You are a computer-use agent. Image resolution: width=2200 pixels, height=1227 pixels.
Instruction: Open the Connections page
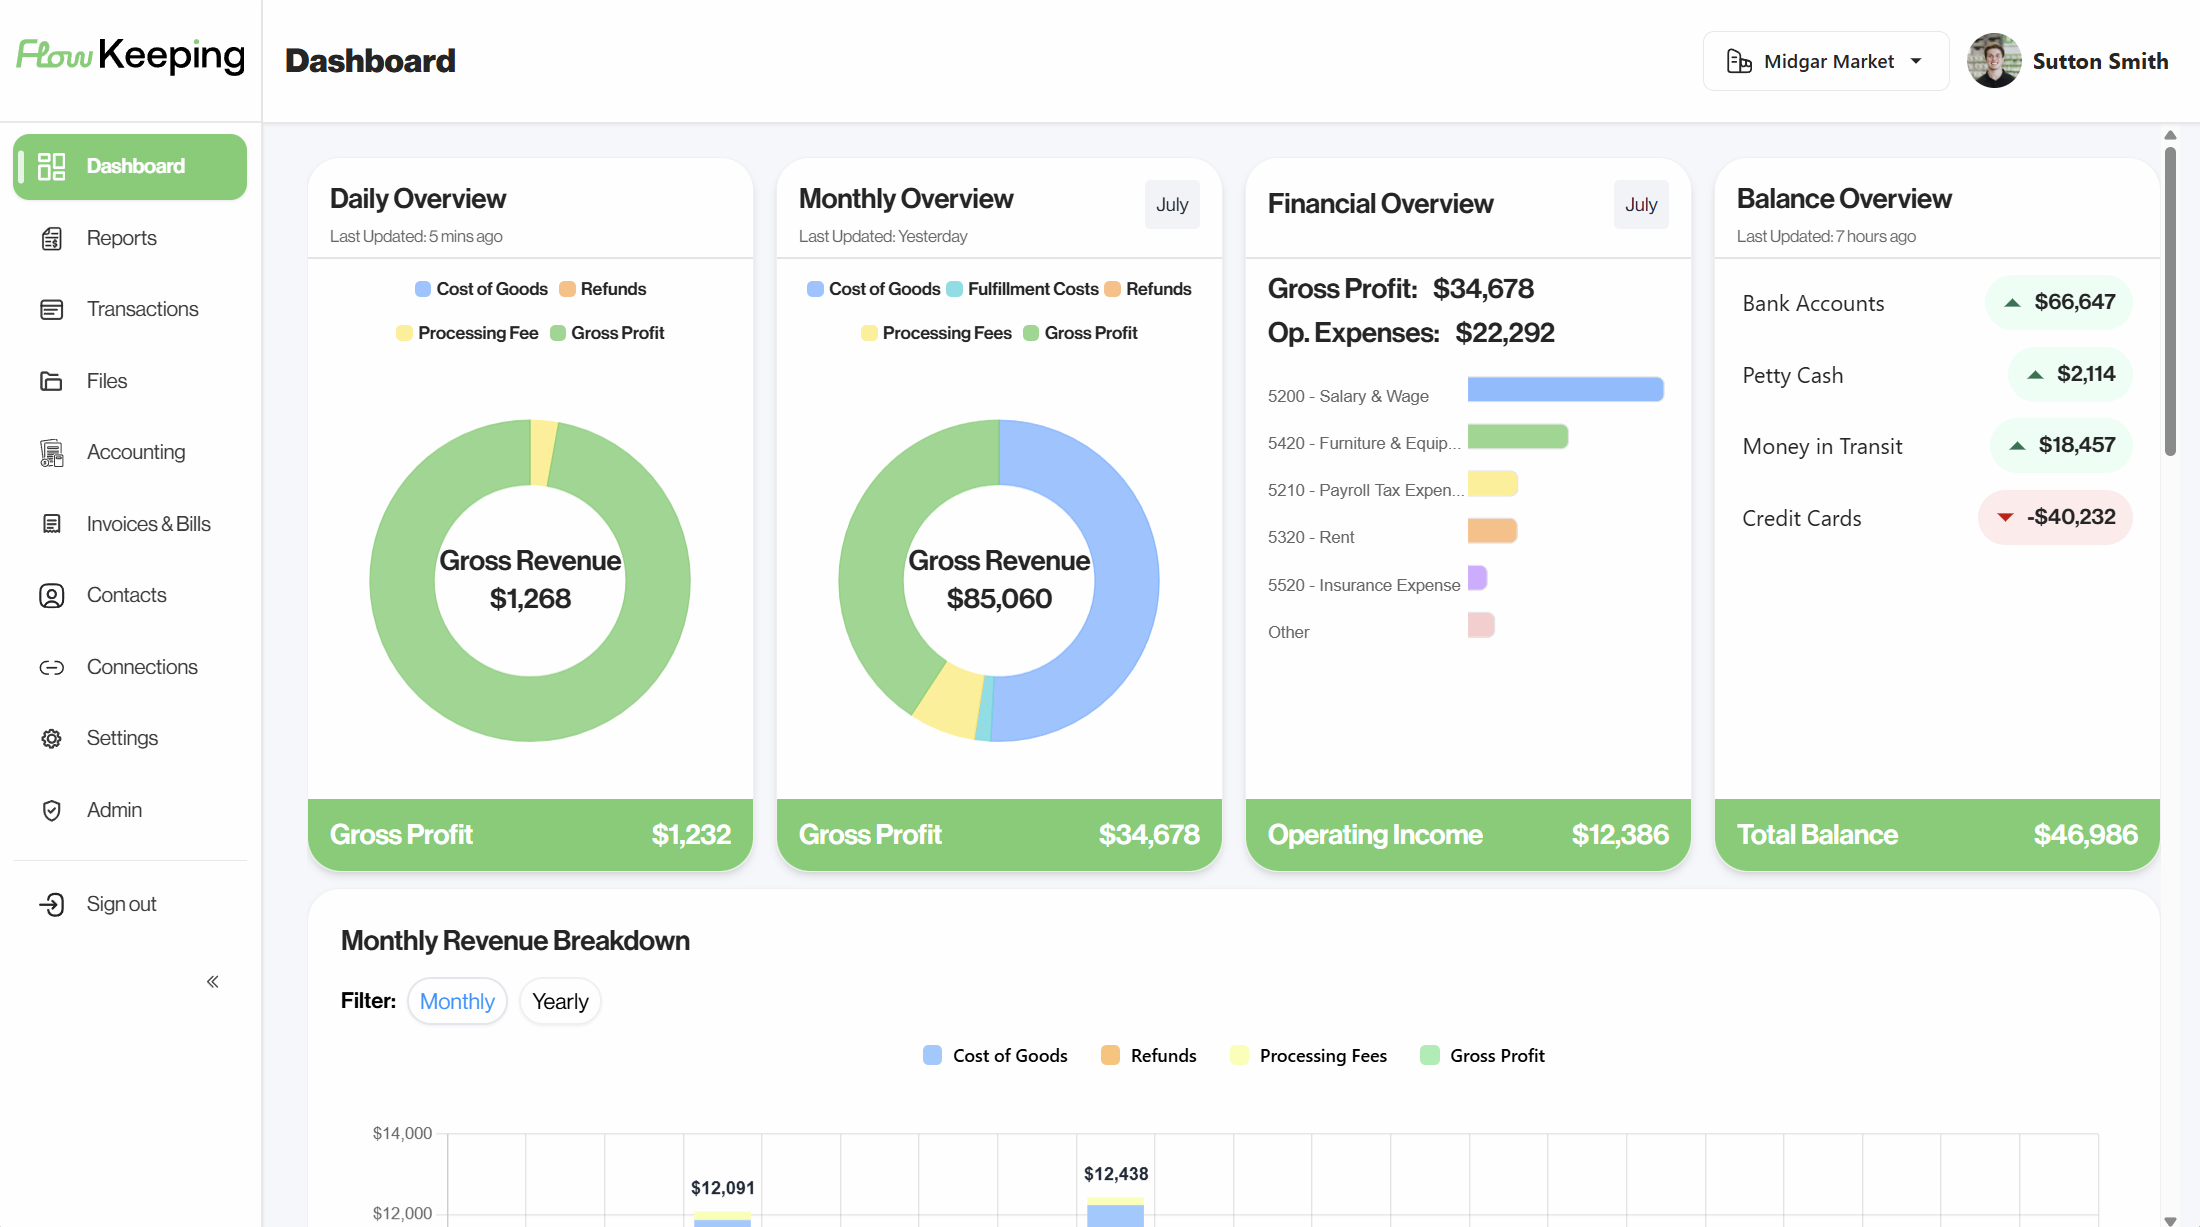point(130,667)
